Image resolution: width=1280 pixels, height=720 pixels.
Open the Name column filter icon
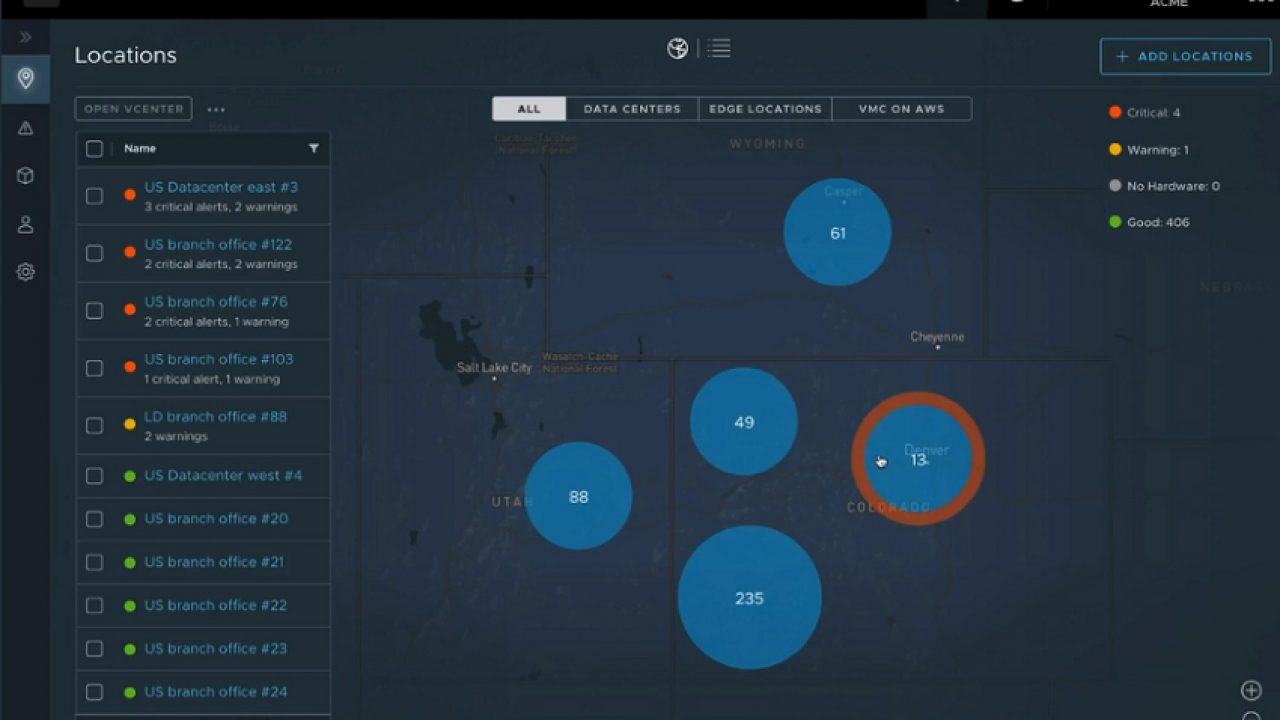(313, 148)
